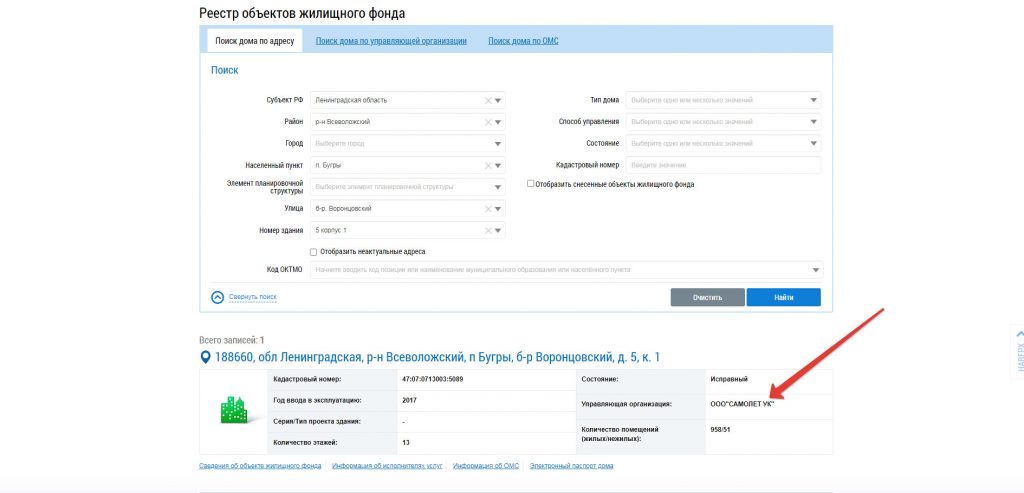Image resolution: width=1024 pixels, height=493 pixels.
Task: Click cadastral number 47:07:0713003:5089 value
Action: (433, 379)
